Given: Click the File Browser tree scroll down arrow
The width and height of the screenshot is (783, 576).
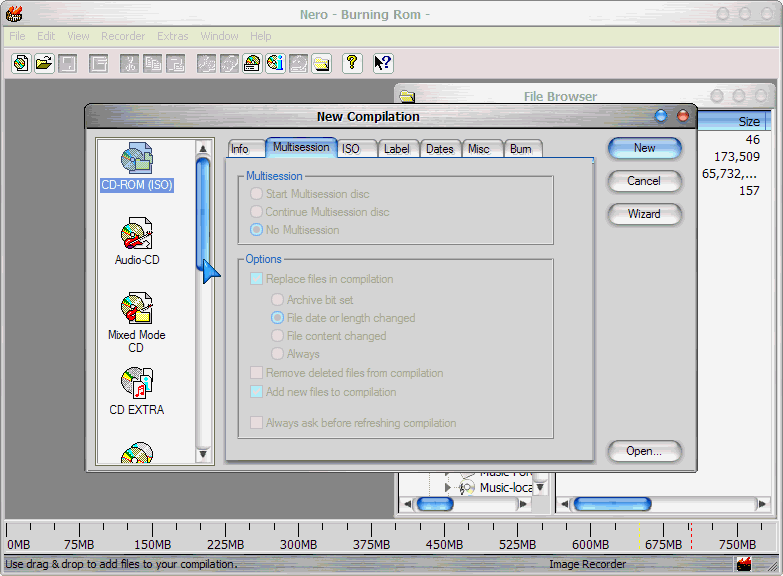Looking at the screenshot, I should 540,487.
